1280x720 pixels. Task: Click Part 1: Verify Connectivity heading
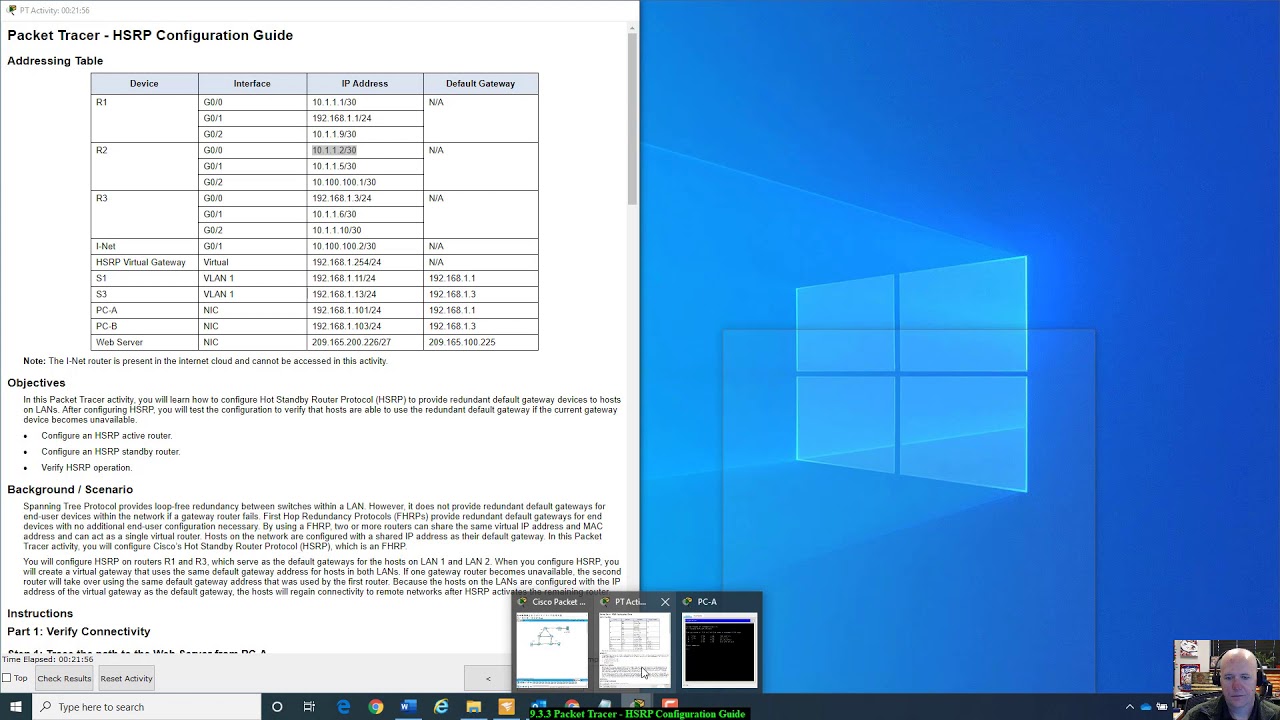point(79,632)
